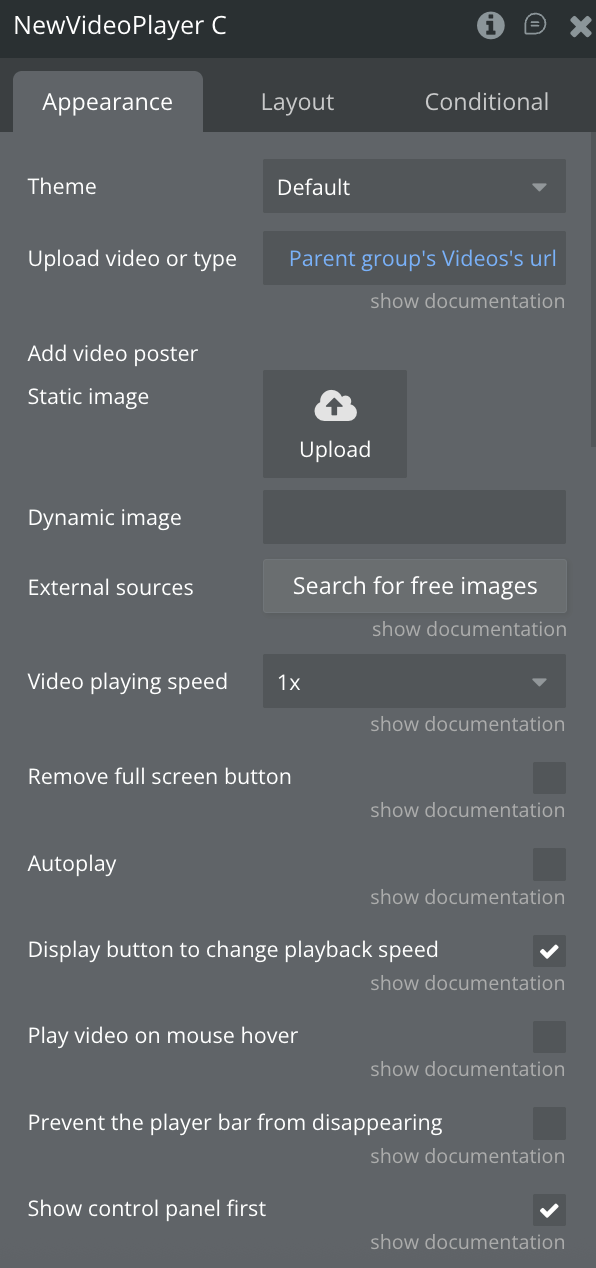Enable Play video on mouse hover
The width and height of the screenshot is (596, 1268).
tap(549, 1036)
